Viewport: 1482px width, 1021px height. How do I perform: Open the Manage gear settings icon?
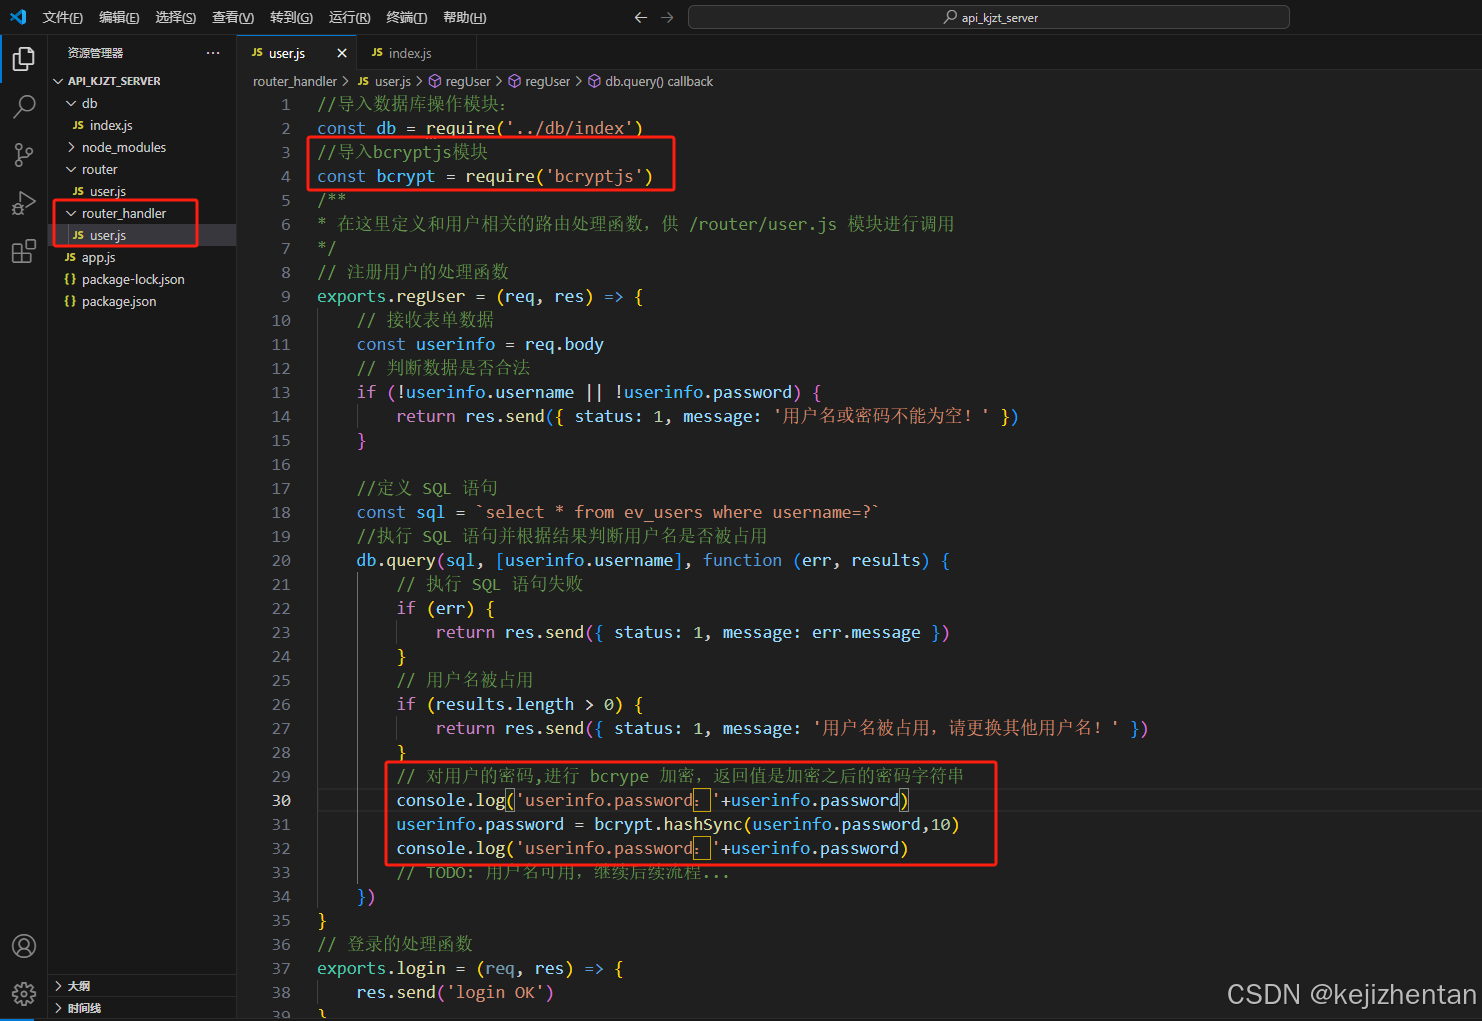[x=24, y=993]
